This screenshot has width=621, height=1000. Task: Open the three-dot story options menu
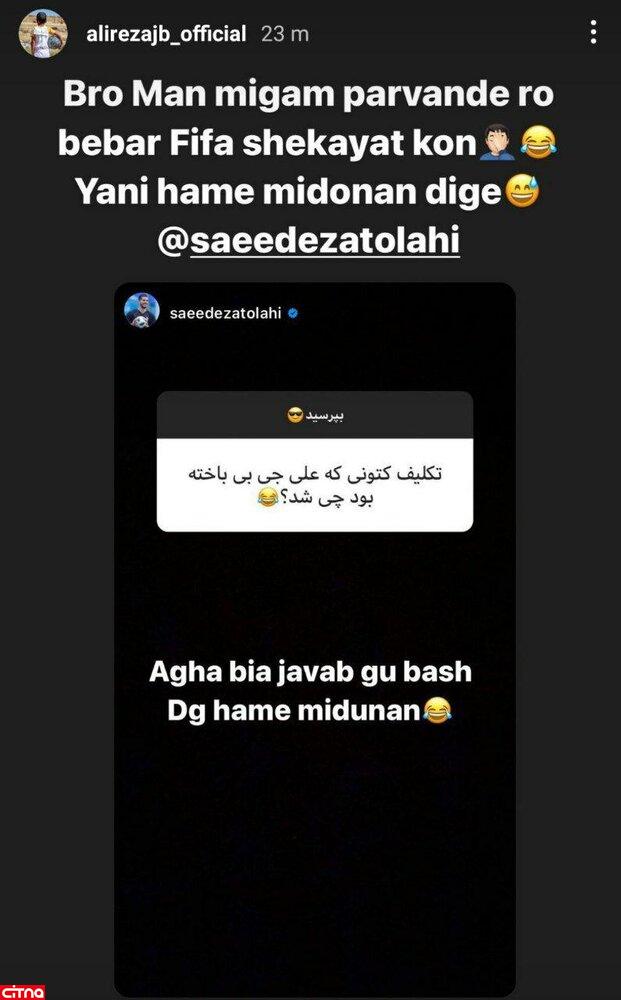[593, 32]
